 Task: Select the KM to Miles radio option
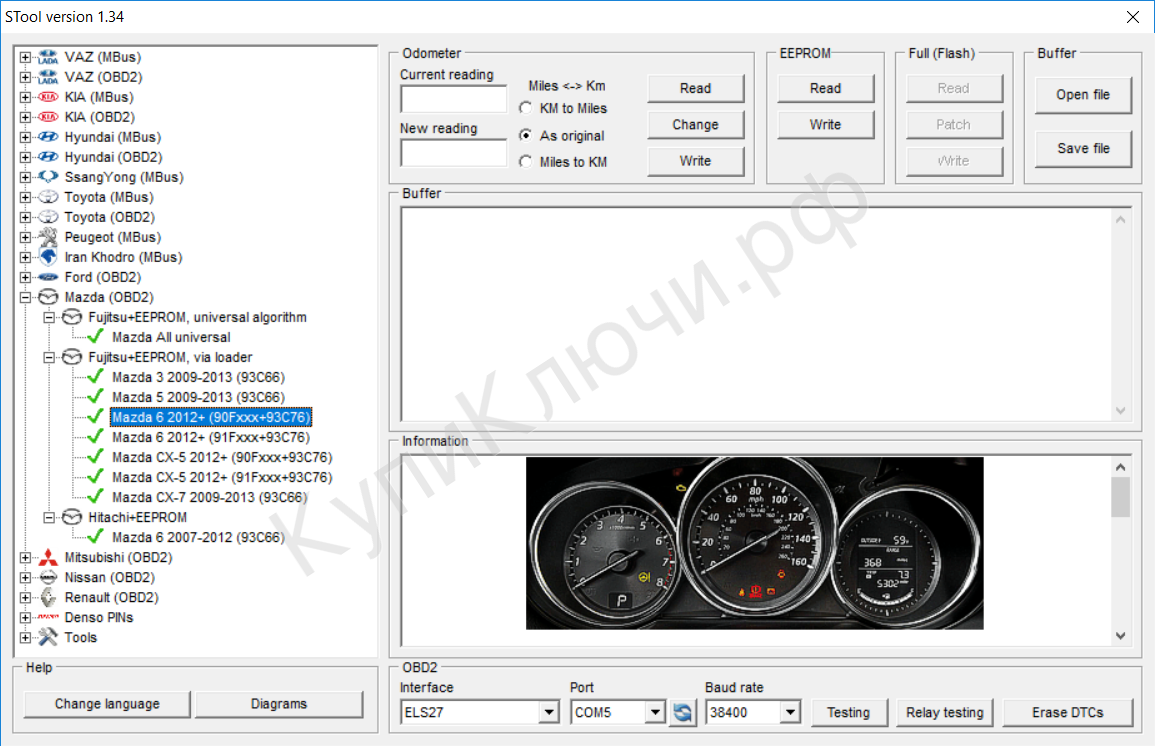[526, 108]
